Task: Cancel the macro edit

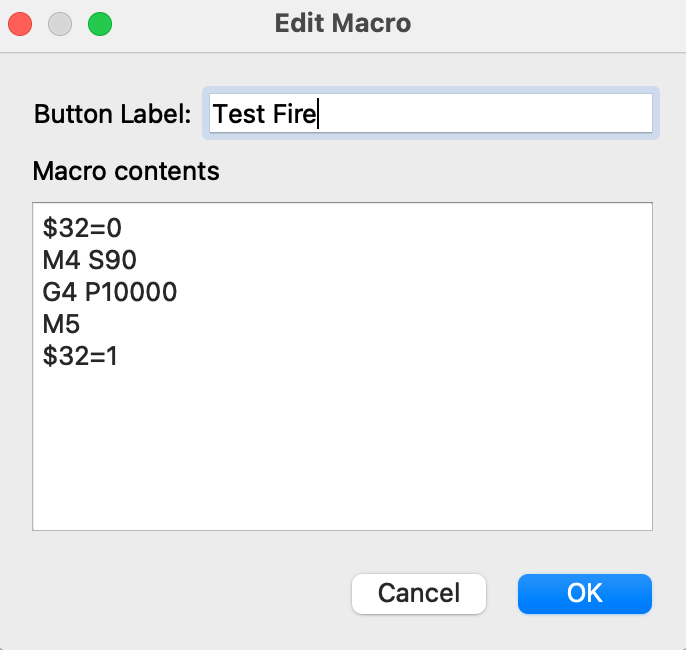Action: pos(419,594)
